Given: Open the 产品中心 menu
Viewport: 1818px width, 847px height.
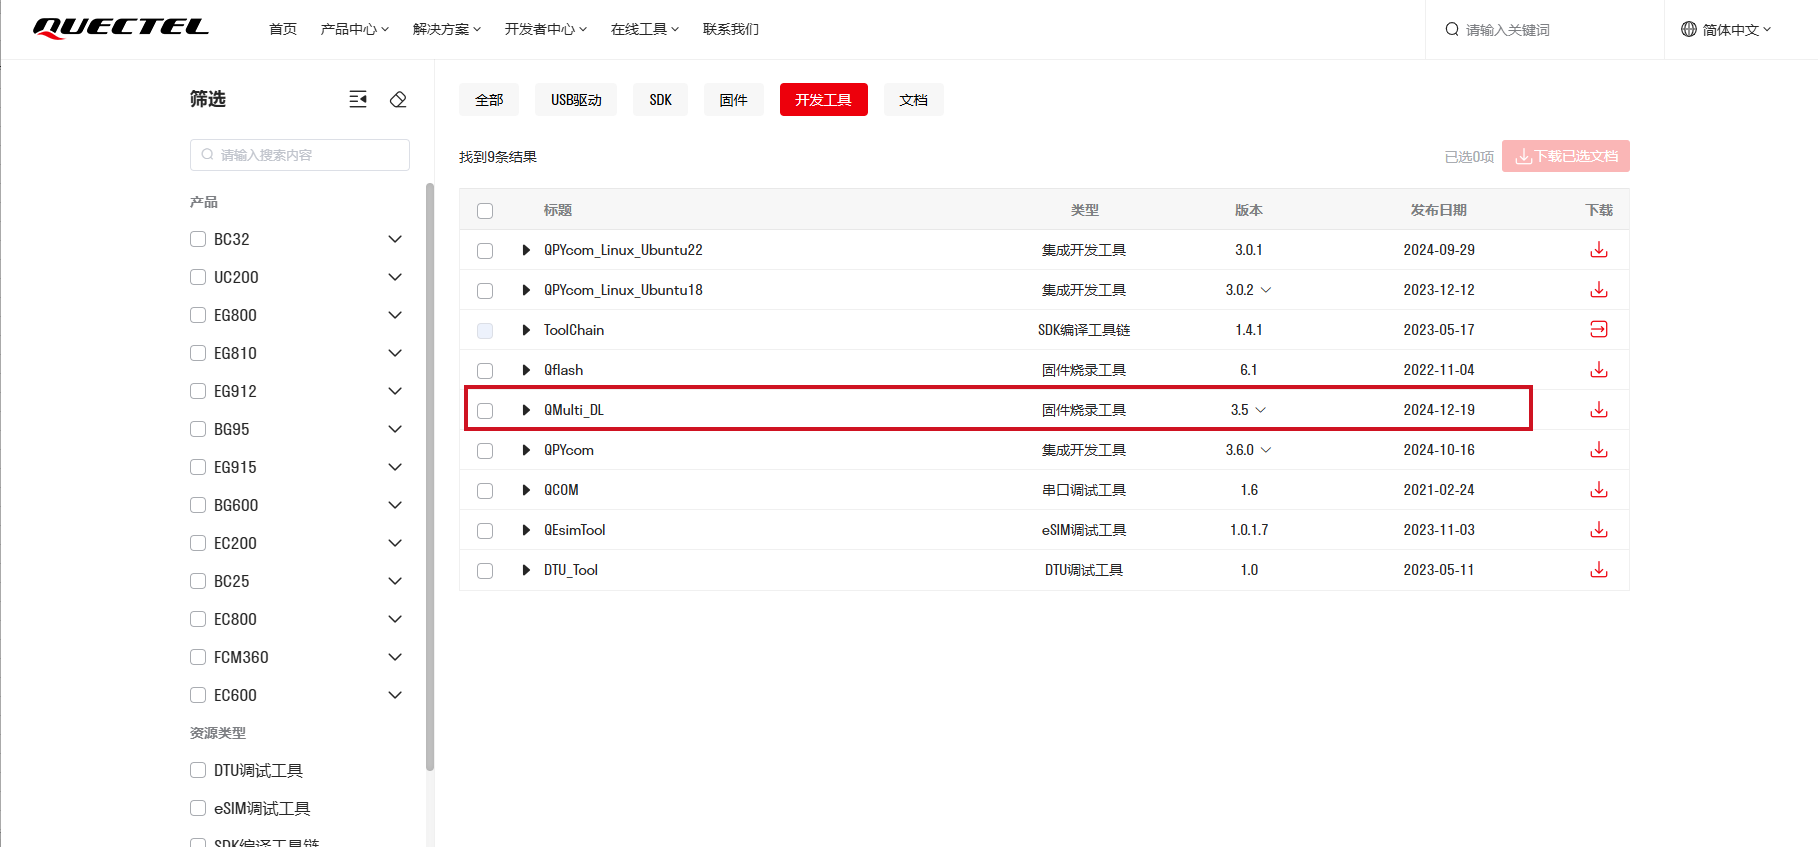Looking at the screenshot, I should coord(355,29).
